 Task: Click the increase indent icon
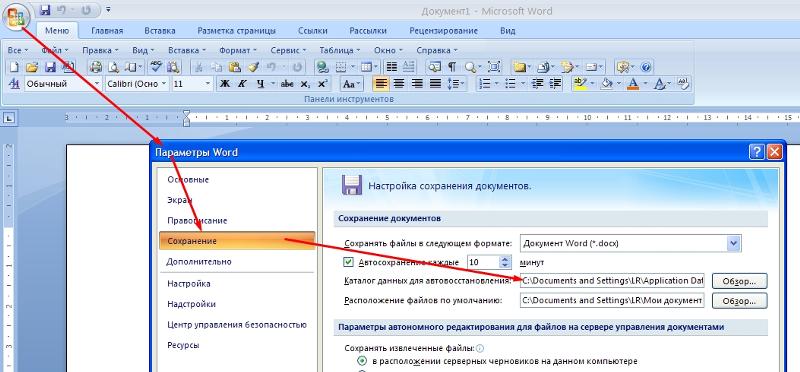pyautogui.click(x=556, y=84)
